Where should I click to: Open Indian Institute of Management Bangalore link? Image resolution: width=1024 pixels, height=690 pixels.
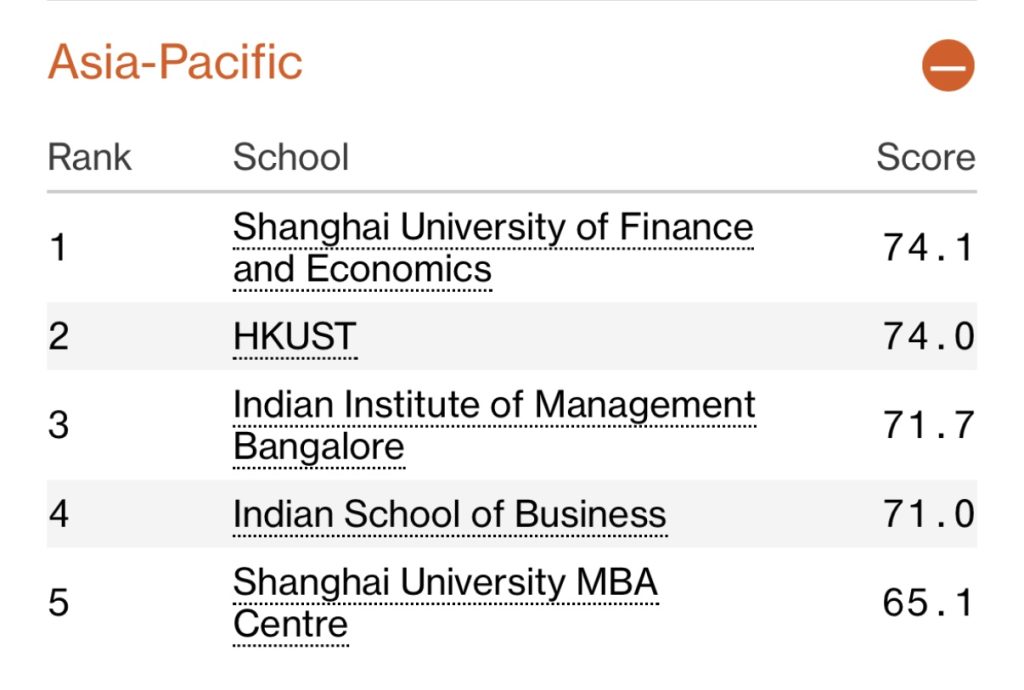[494, 425]
